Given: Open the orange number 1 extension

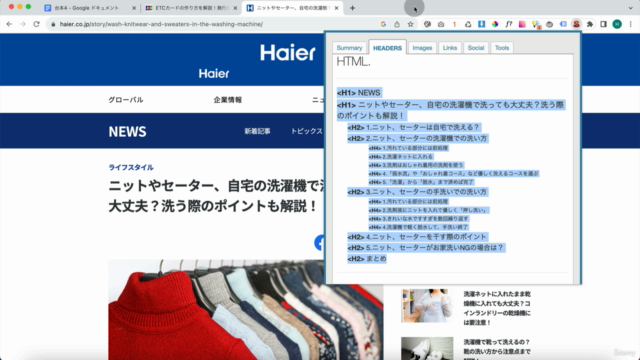Looking at the screenshot, I should (454, 24).
